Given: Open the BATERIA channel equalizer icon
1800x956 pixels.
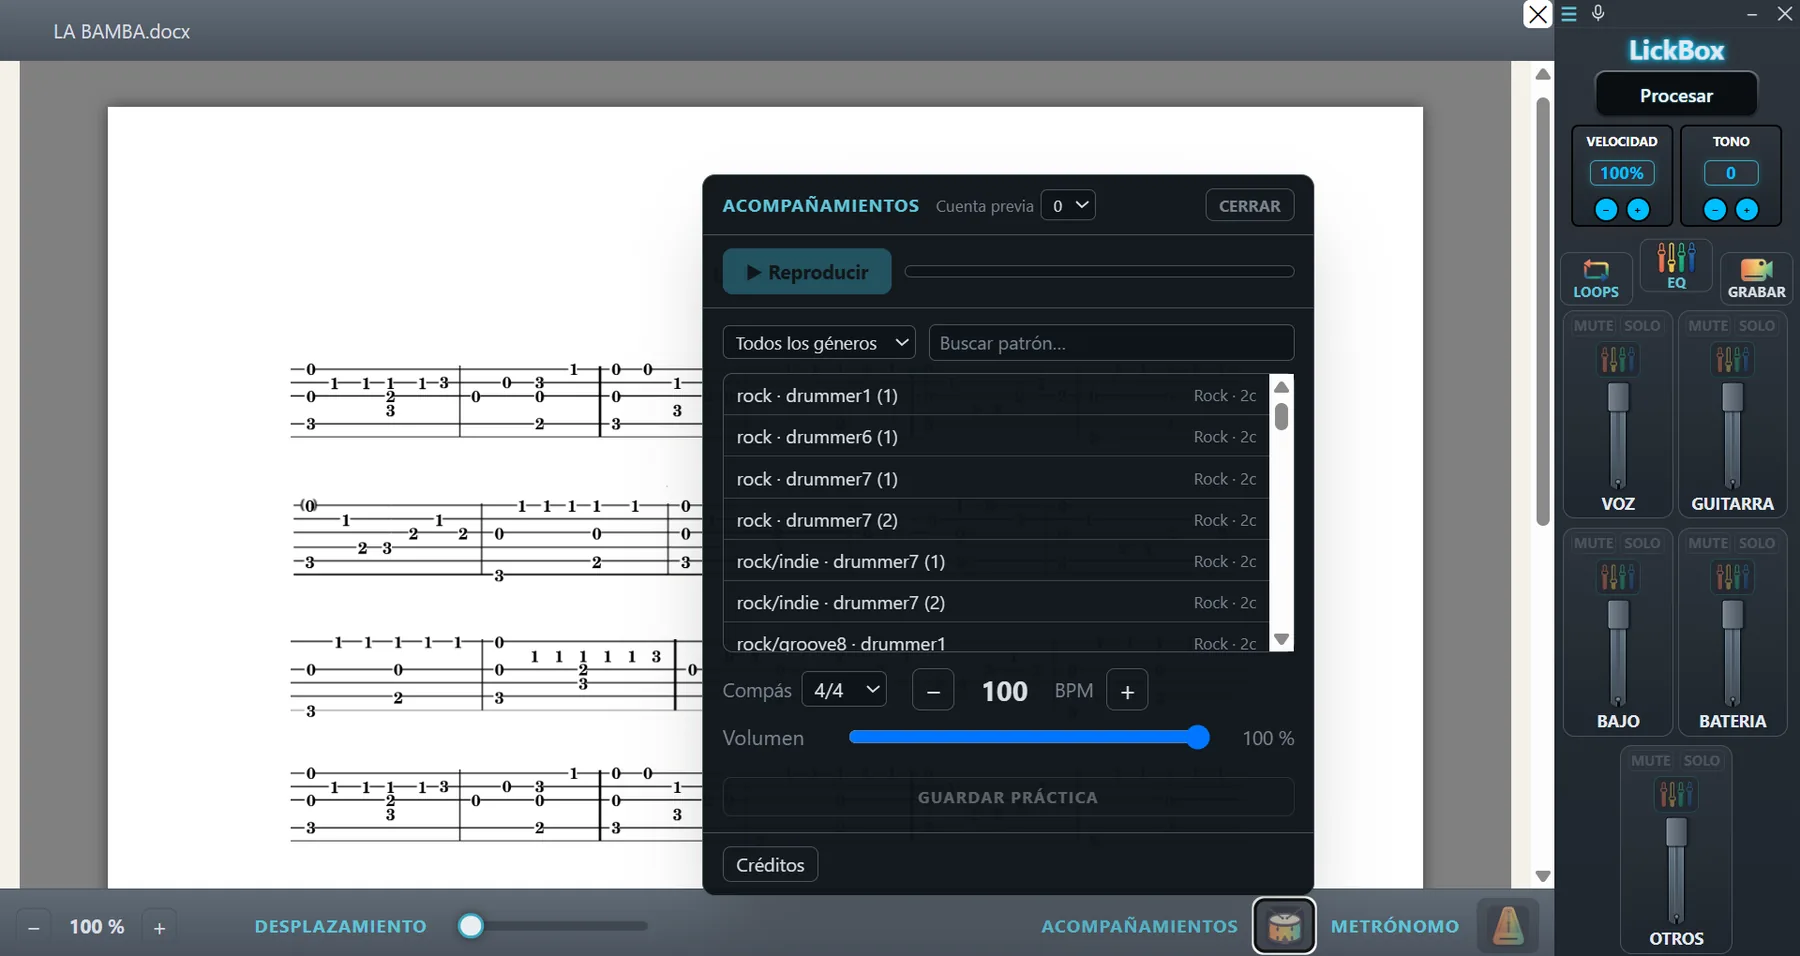Looking at the screenshot, I should tap(1732, 577).
